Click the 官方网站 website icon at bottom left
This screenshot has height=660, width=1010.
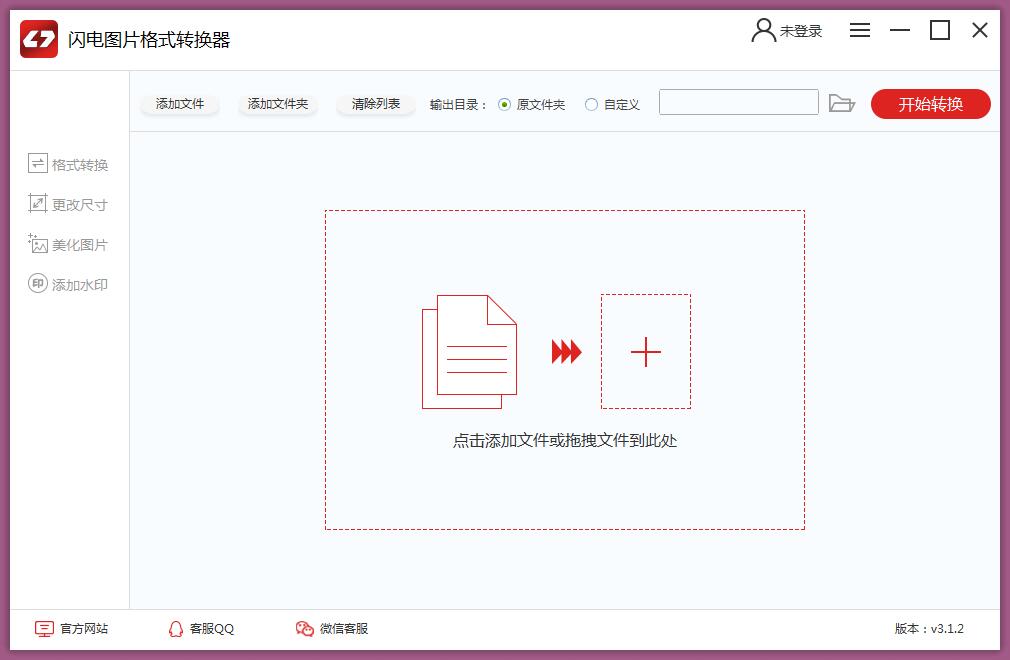coord(42,628)
